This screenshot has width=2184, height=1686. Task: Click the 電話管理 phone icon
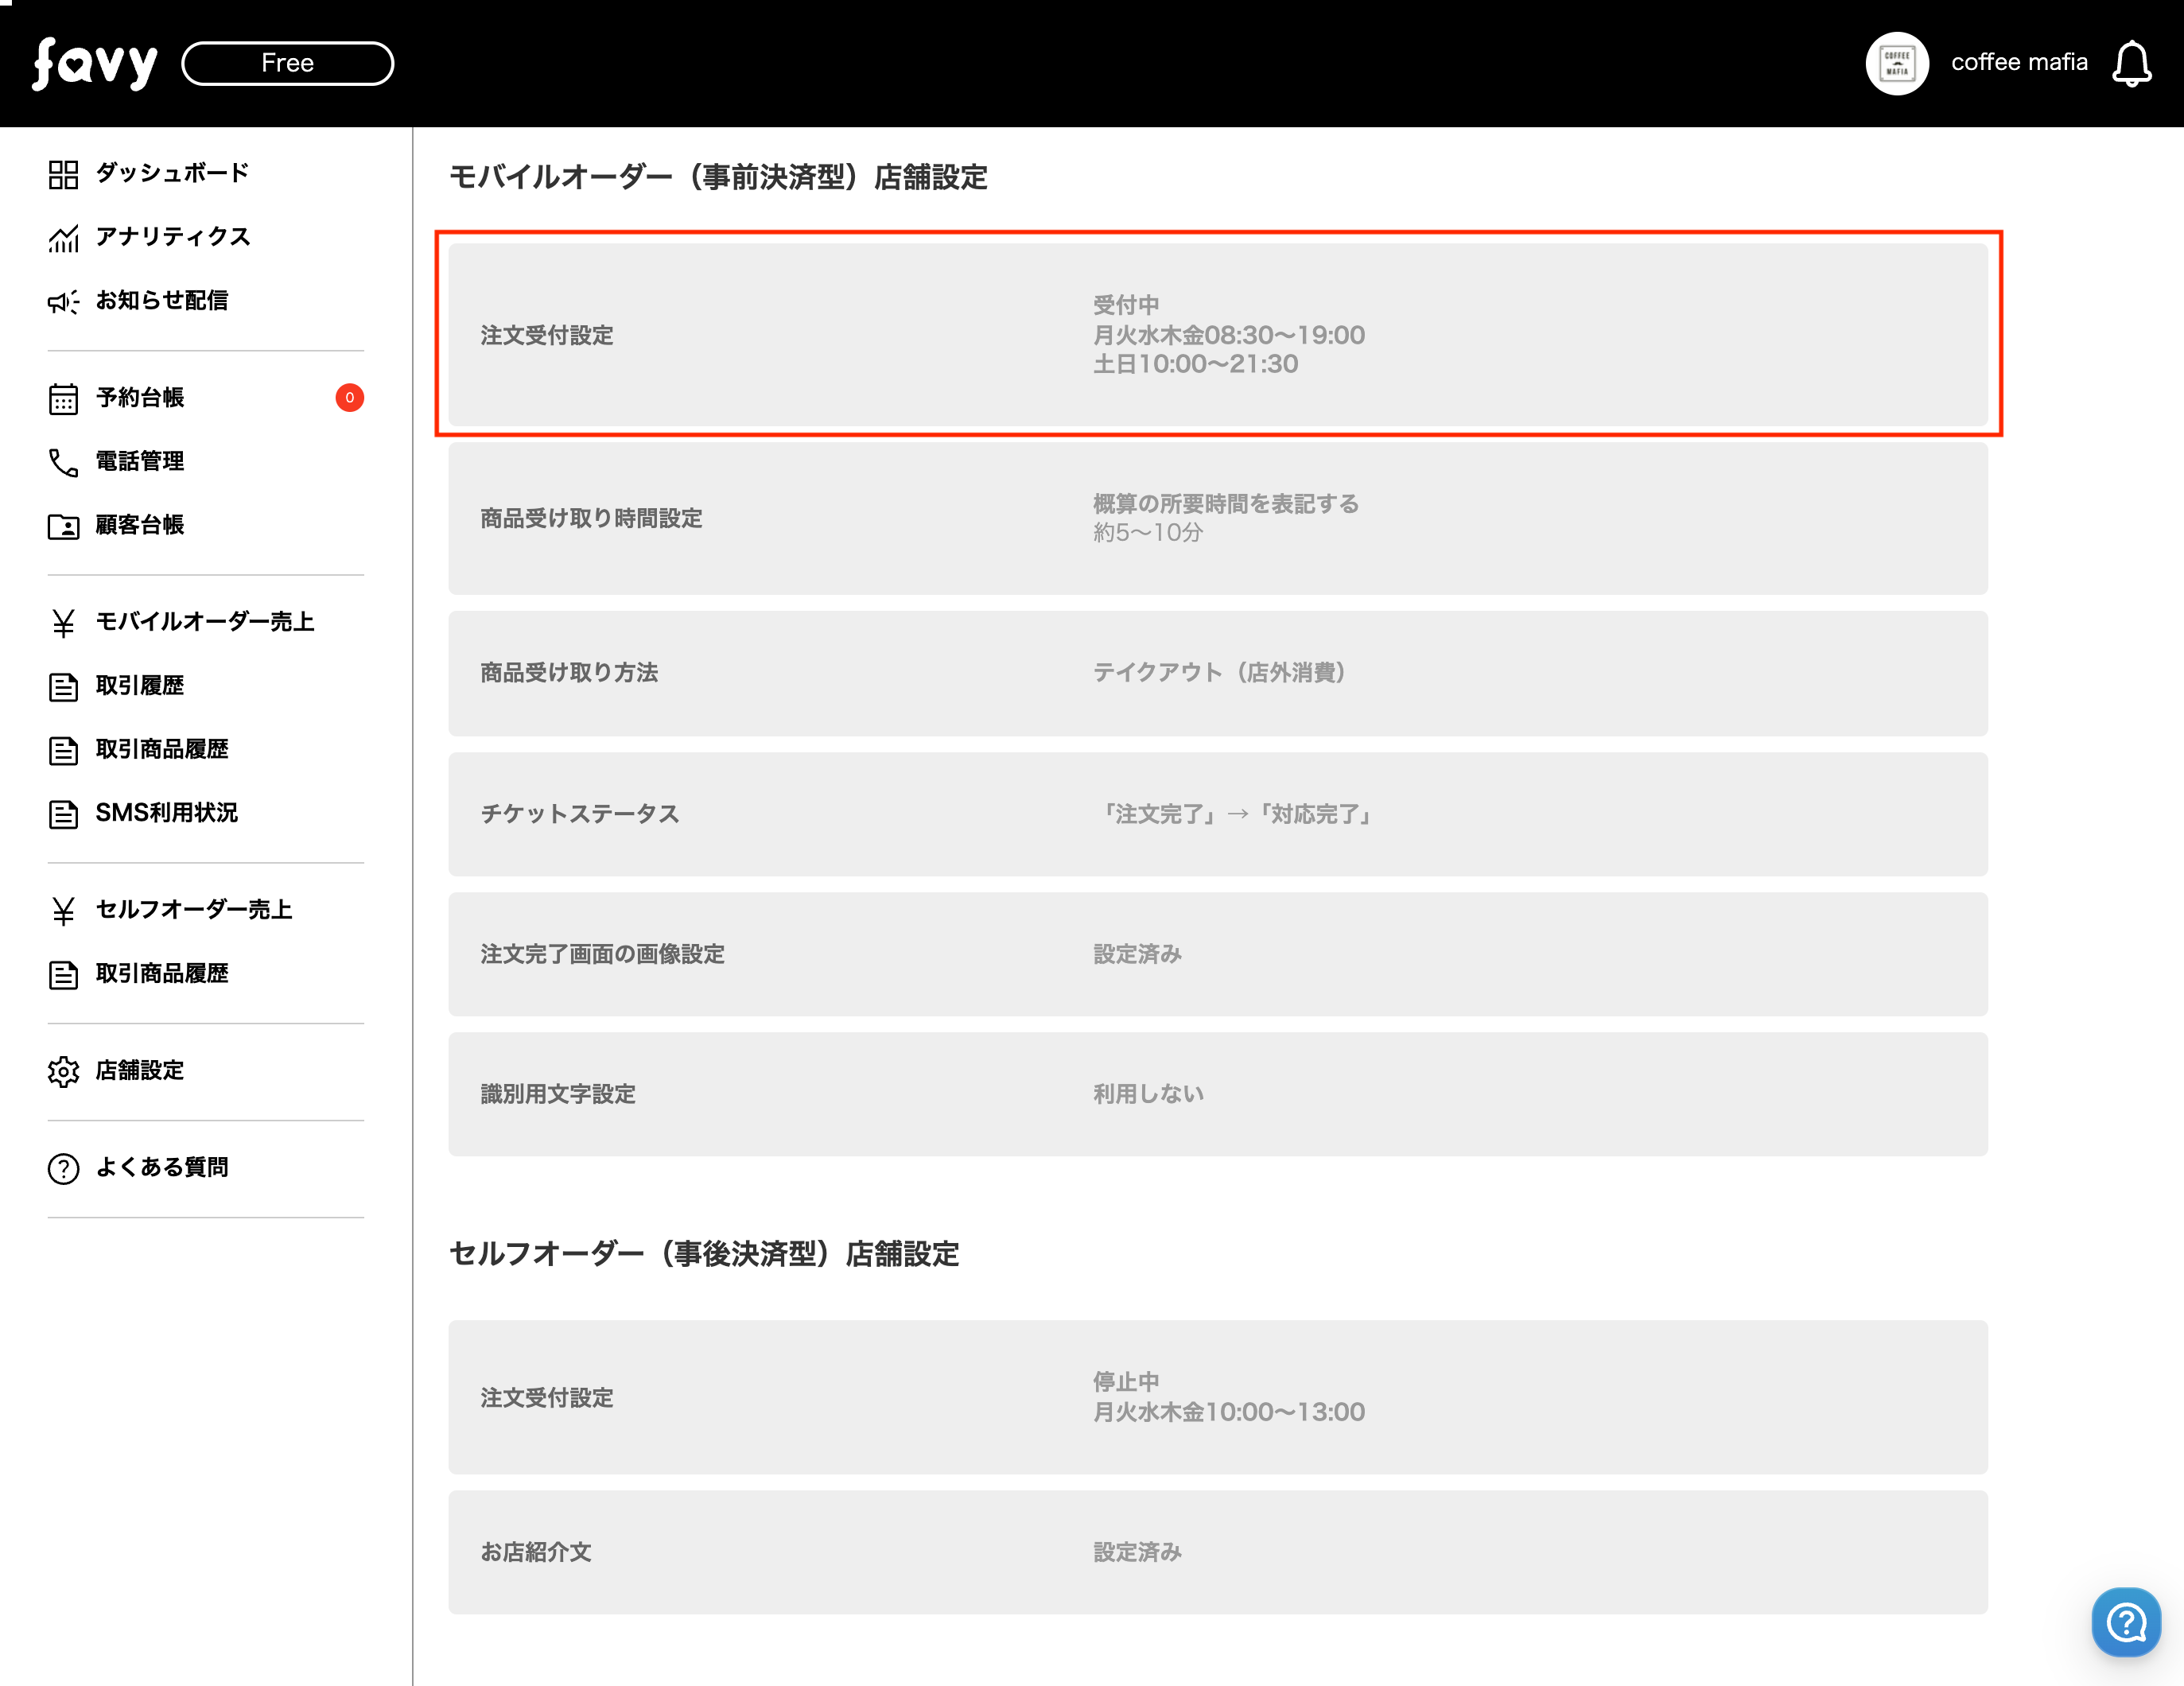pyautogui.click(x=63, y=462)
